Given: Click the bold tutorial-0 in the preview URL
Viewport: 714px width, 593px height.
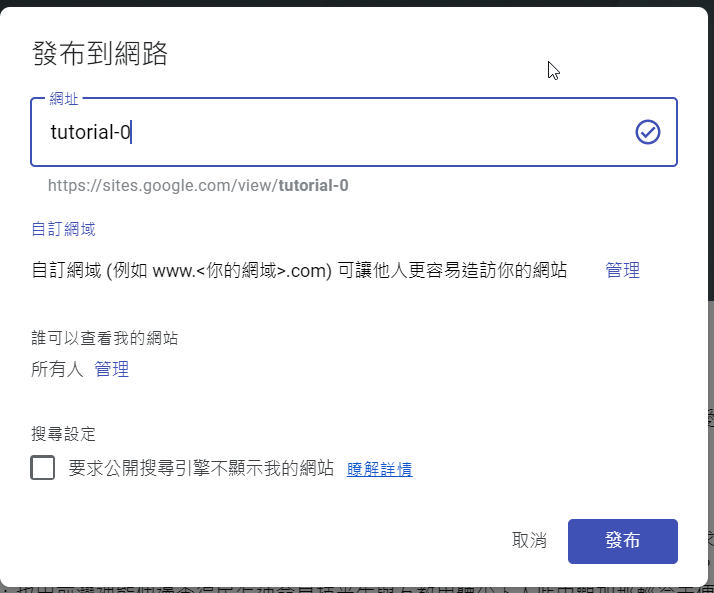Looking at the screenshot, I should (x=313, y=185).
